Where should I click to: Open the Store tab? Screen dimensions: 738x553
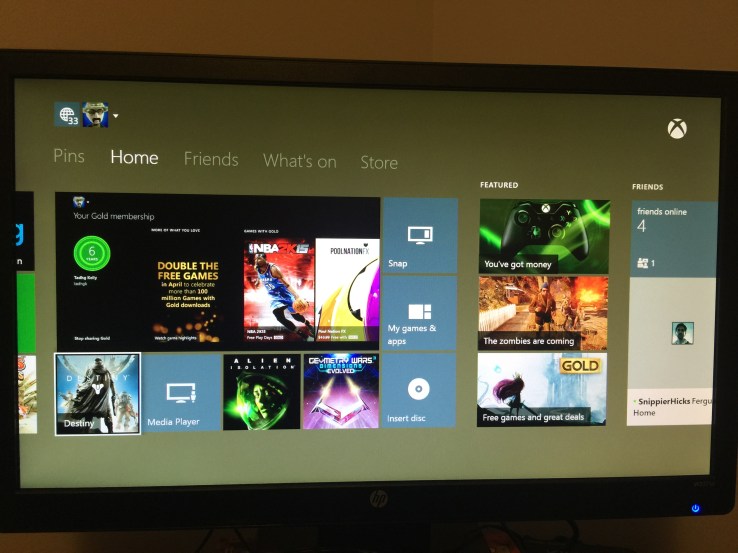coord(379,163)
